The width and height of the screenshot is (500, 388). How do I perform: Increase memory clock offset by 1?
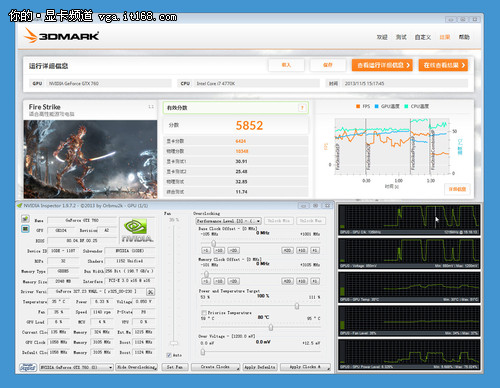[x=315, y=281]
